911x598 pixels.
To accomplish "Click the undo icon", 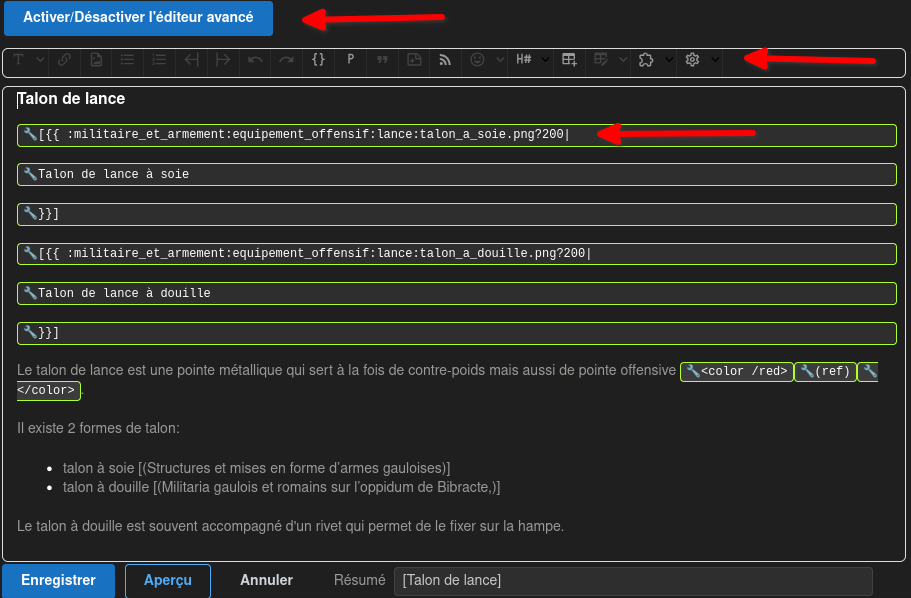I will click(x=255, y=59).
